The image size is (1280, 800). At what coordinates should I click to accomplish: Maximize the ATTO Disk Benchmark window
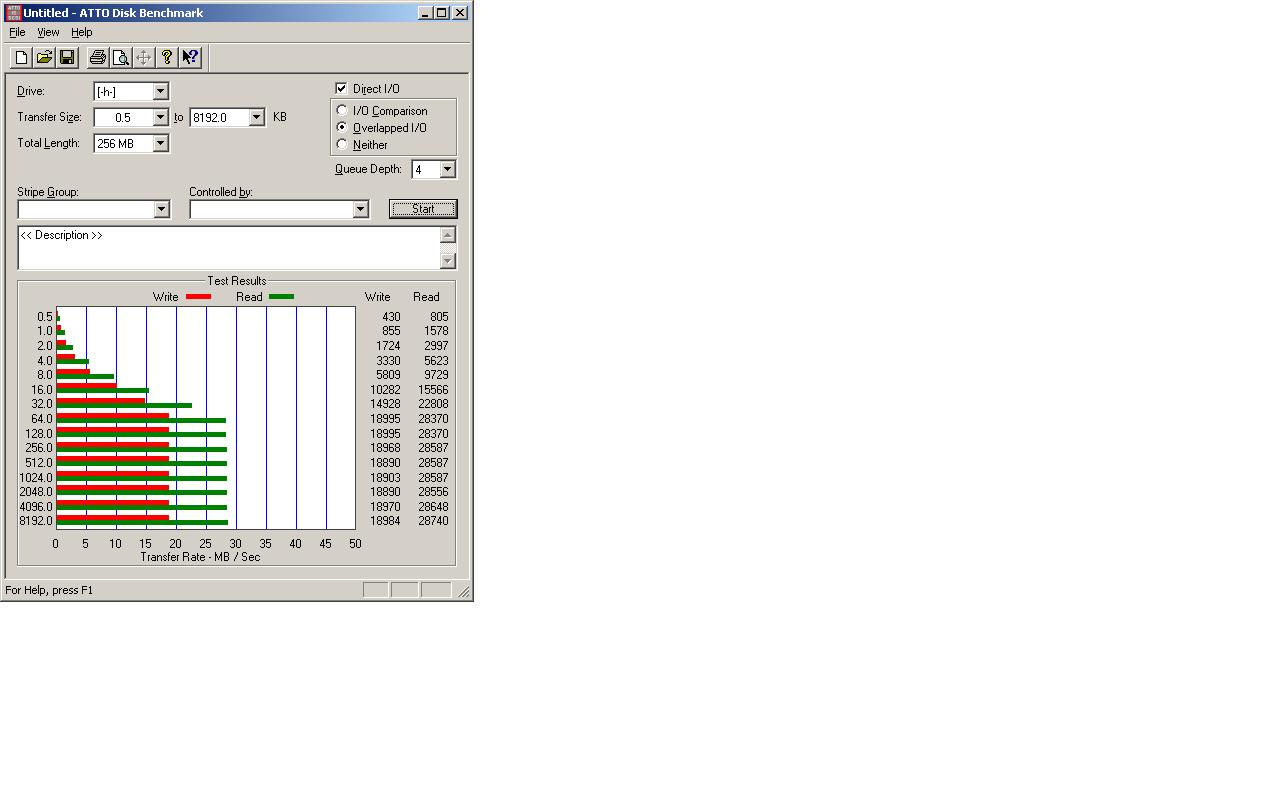coord(441,13)
